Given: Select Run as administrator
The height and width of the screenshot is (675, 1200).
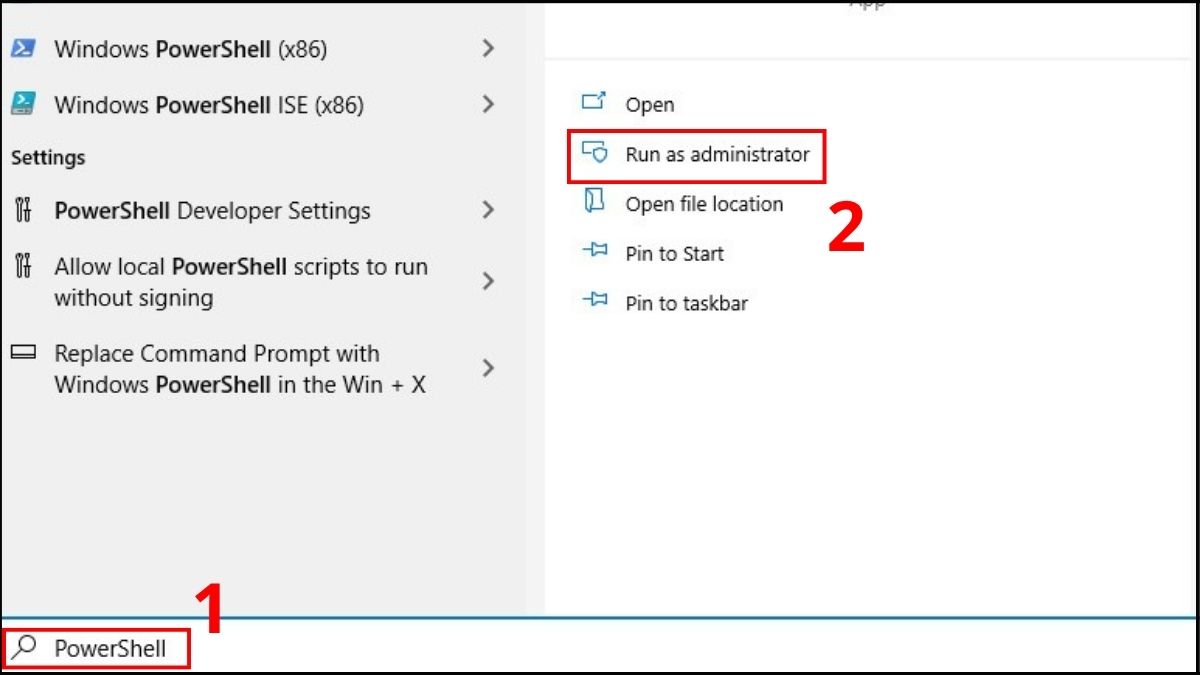Looking at the screenshot, I should [714, 155].
